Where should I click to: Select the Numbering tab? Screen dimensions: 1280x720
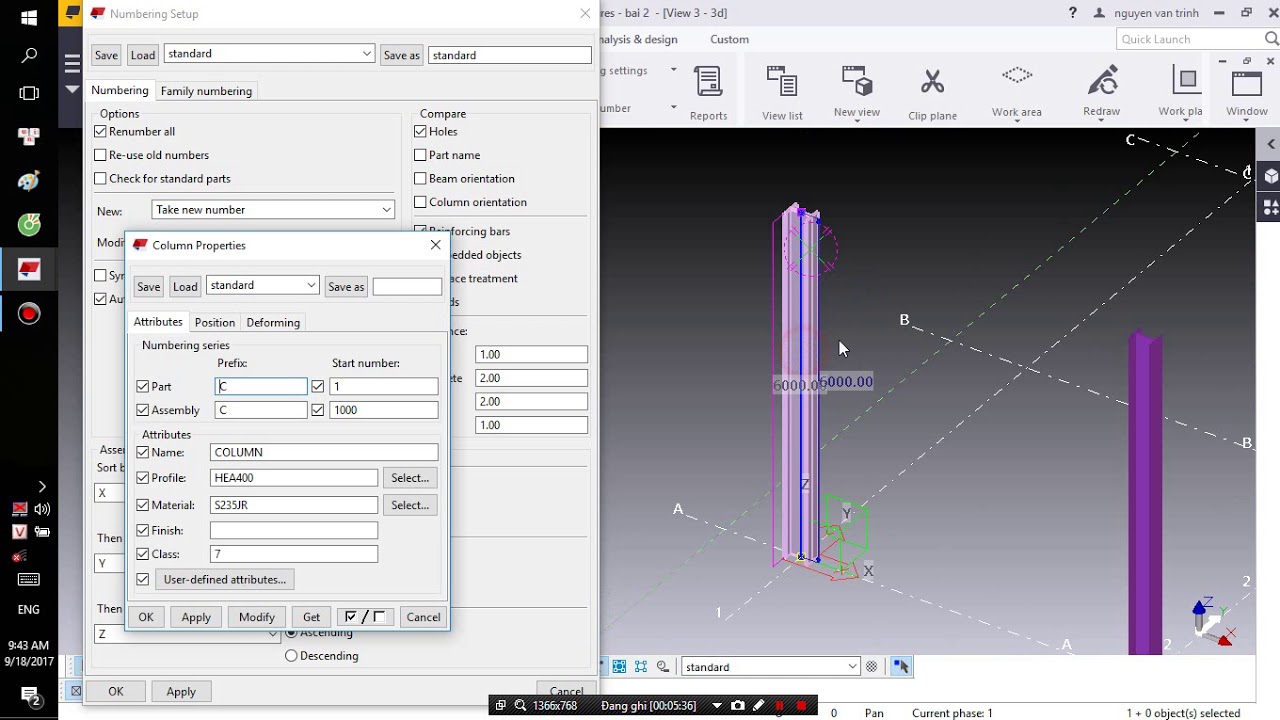tap(120, 90)
